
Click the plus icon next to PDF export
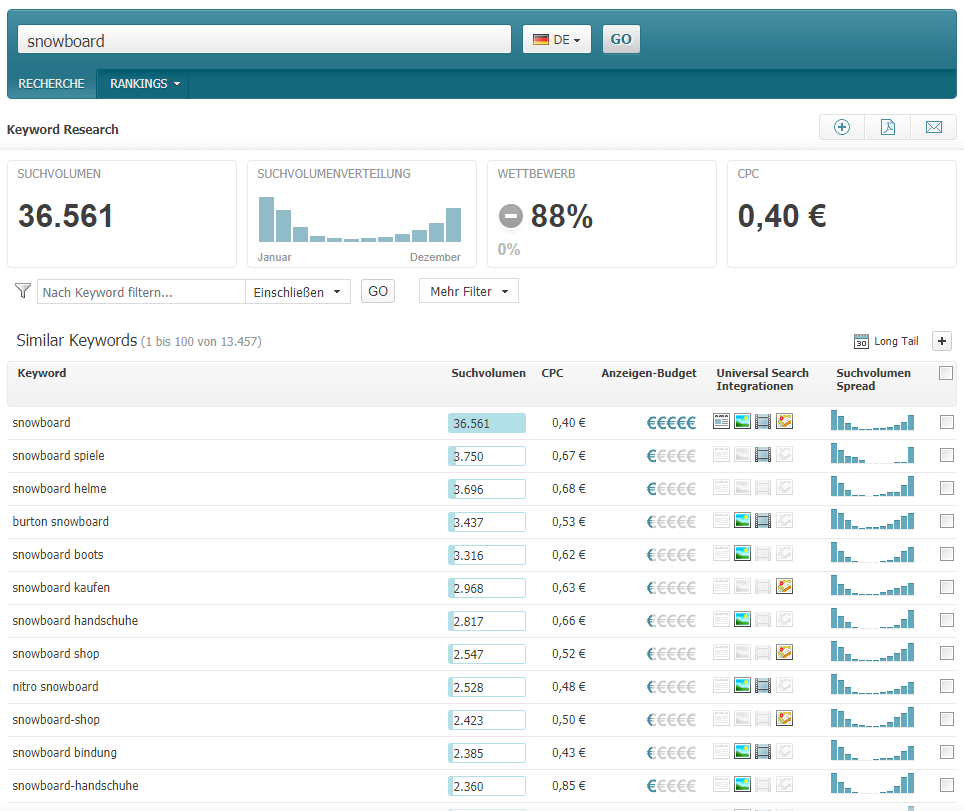tap(842, 127)
